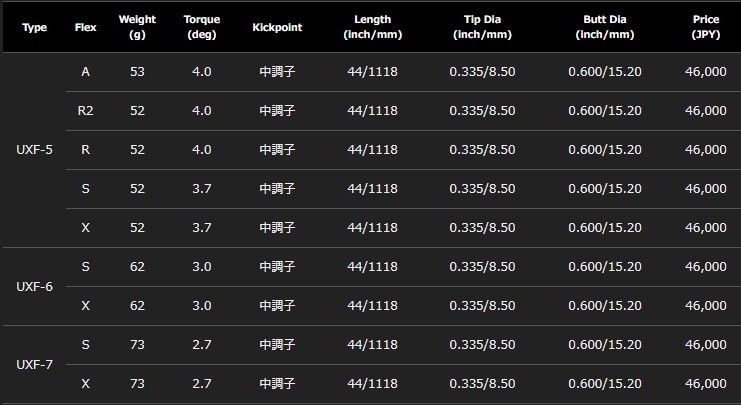Click flex R2 in the UXF-5 rows
Viewport: 741px width, 405px height.
[86, 111]
